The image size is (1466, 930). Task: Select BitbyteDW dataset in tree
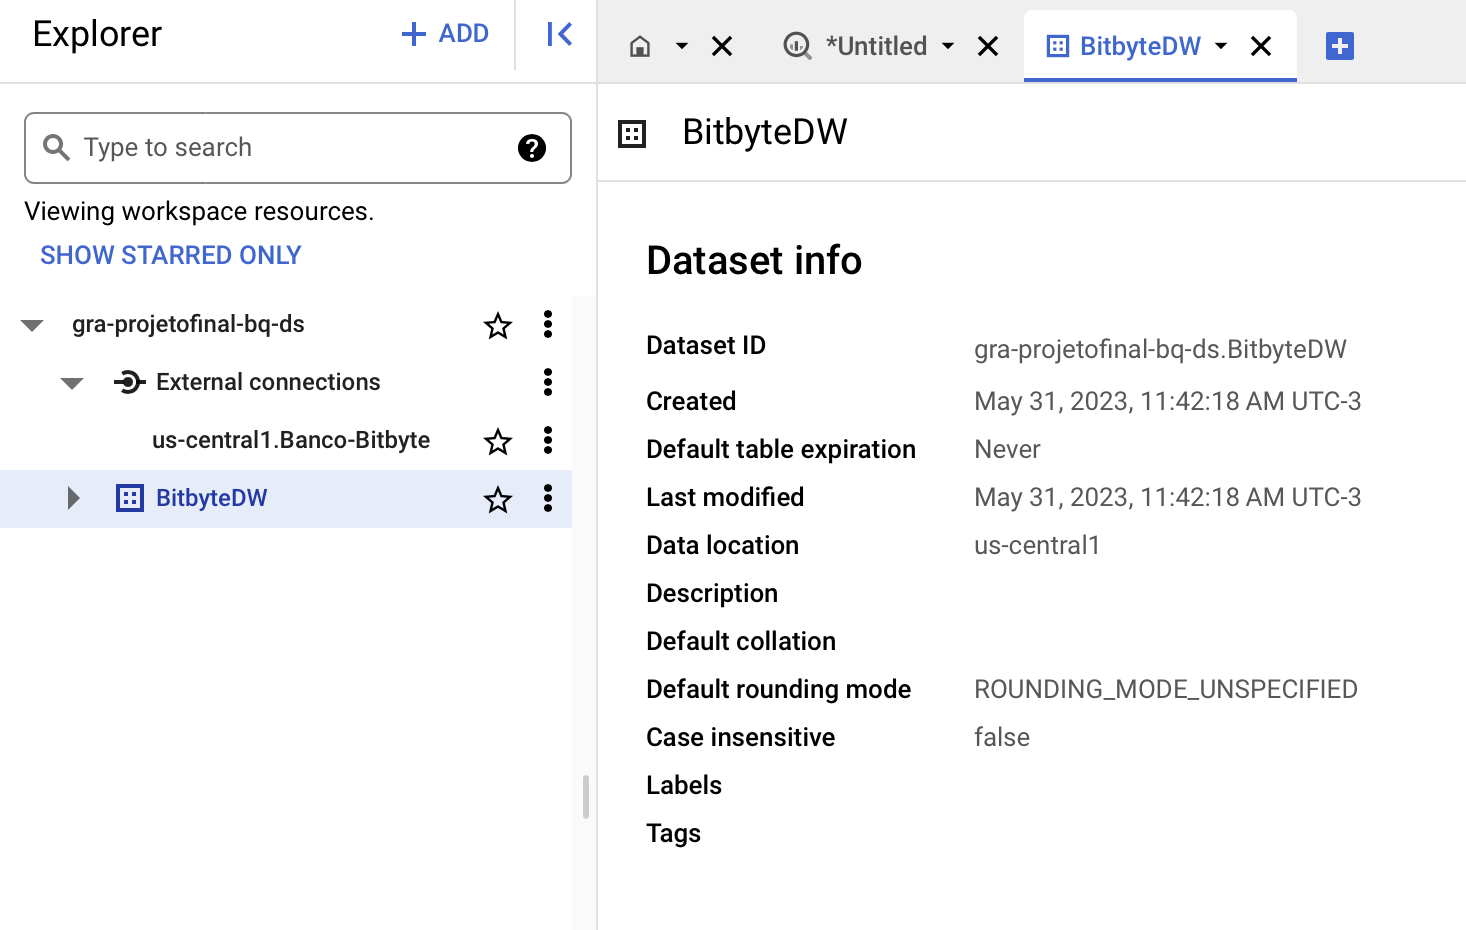(x=212, y=498)
